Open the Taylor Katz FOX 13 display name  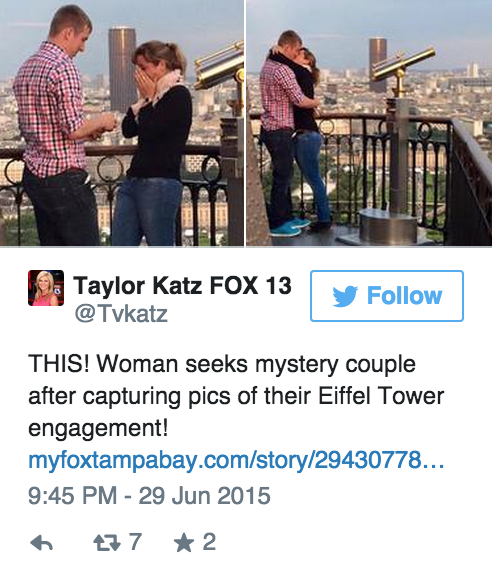pyautogui.click(x=182, y=285)
